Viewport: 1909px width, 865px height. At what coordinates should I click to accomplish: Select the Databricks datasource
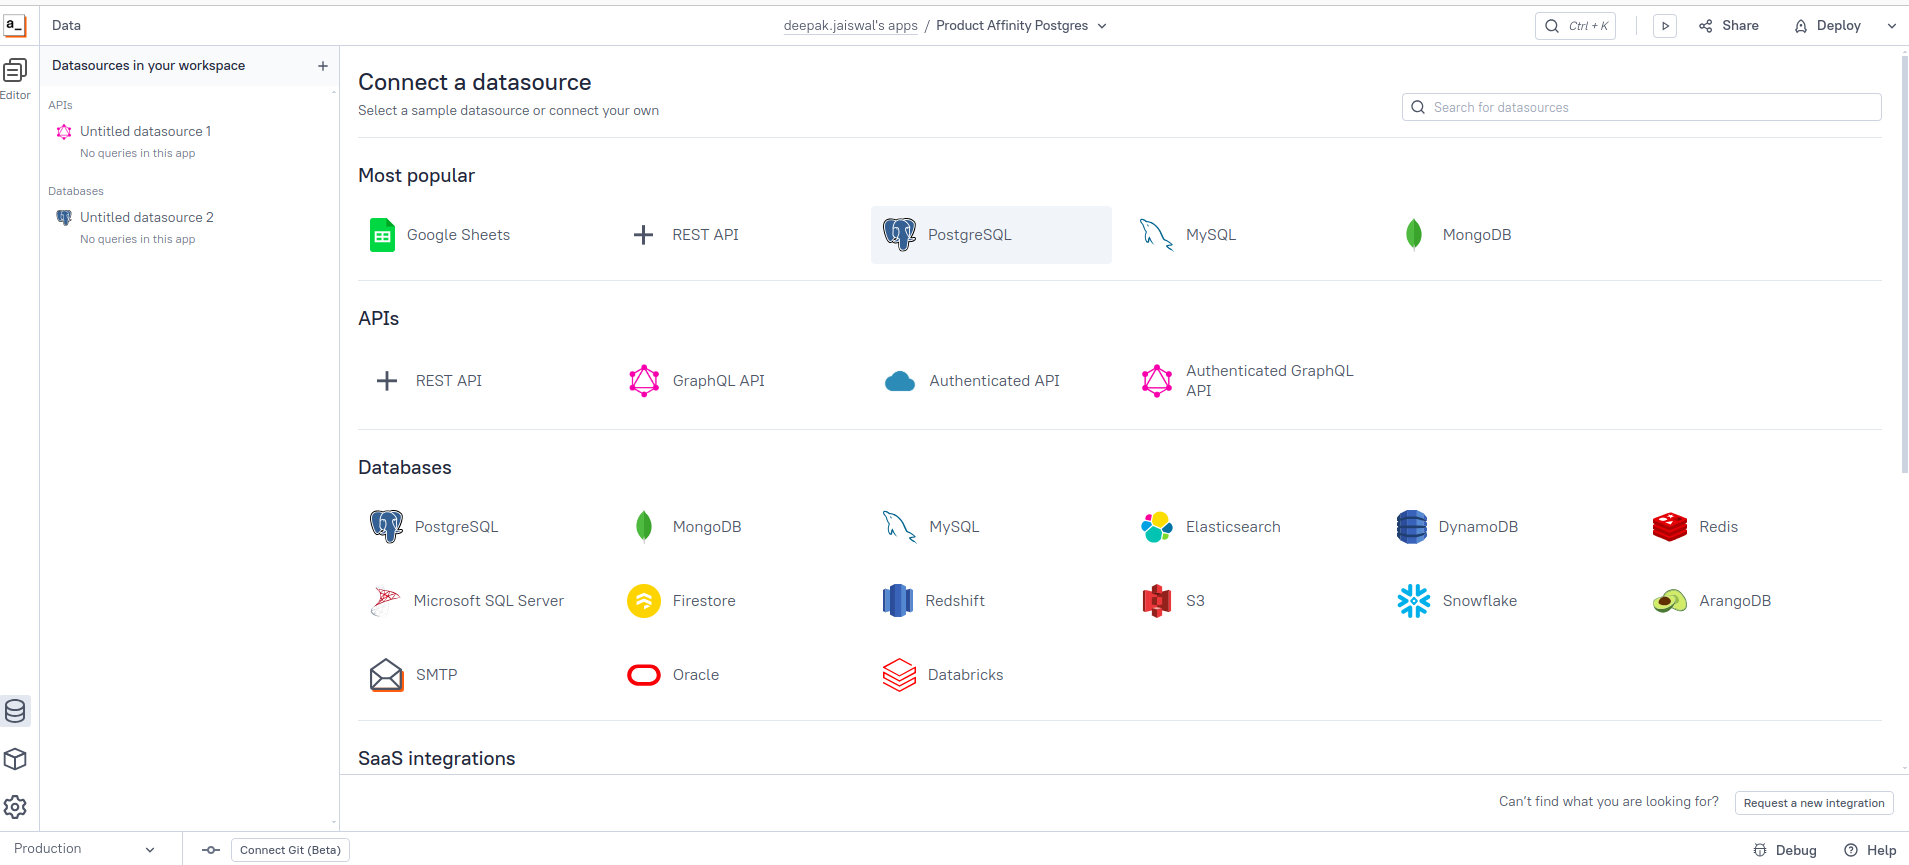click(x=943, y=675)
